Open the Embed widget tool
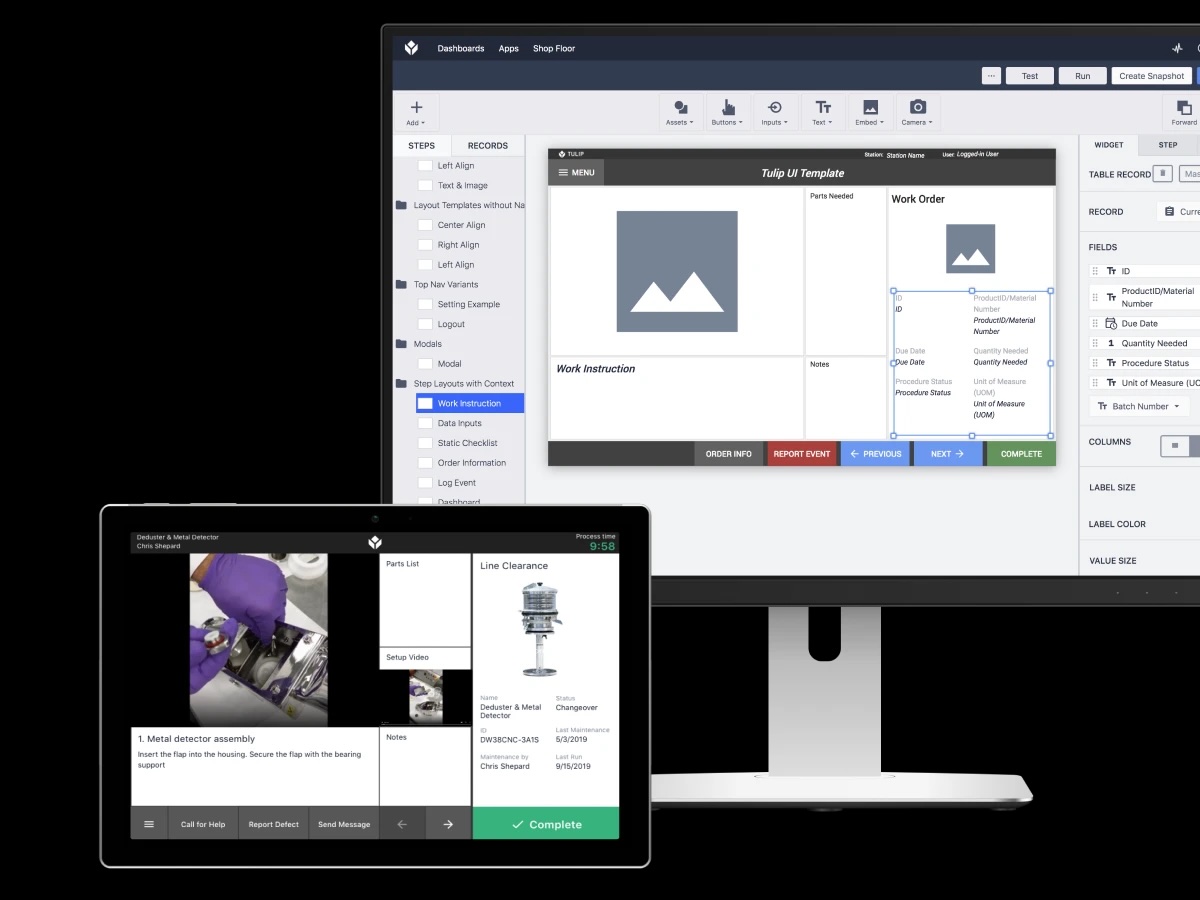 coord(870,112)
